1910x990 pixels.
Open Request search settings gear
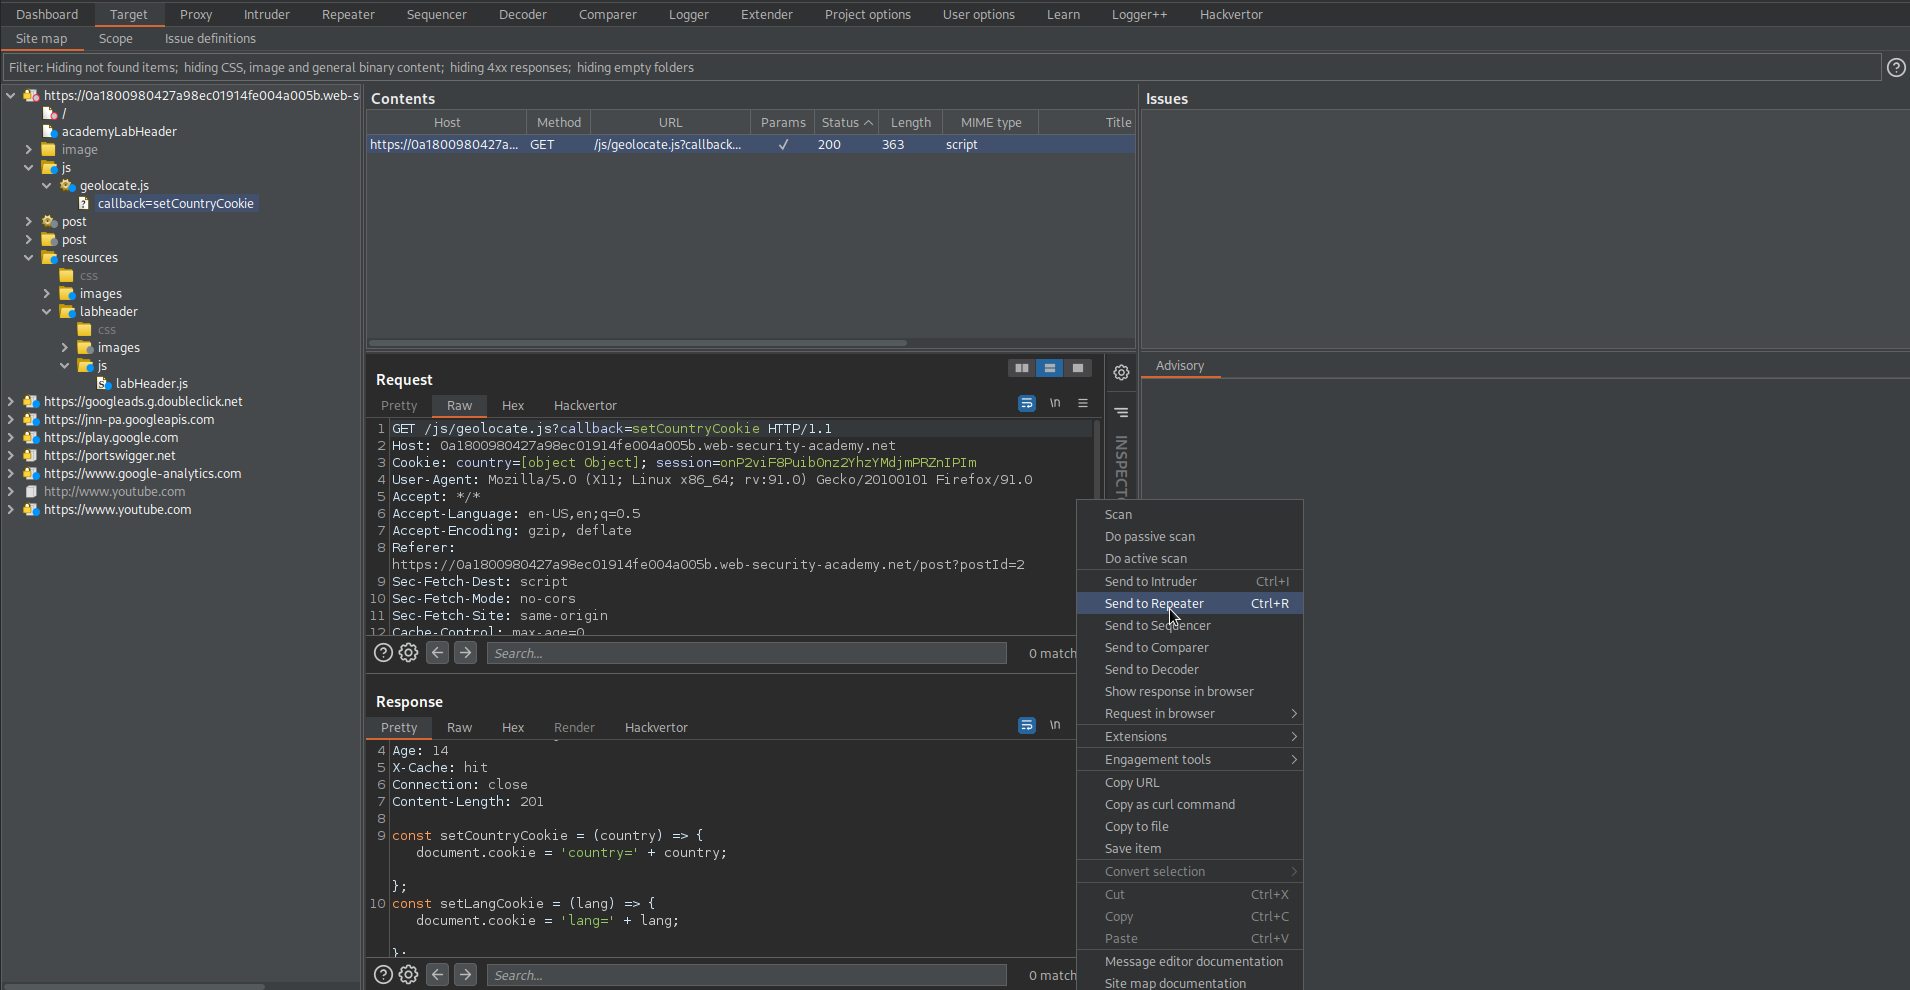click(408, 653)
